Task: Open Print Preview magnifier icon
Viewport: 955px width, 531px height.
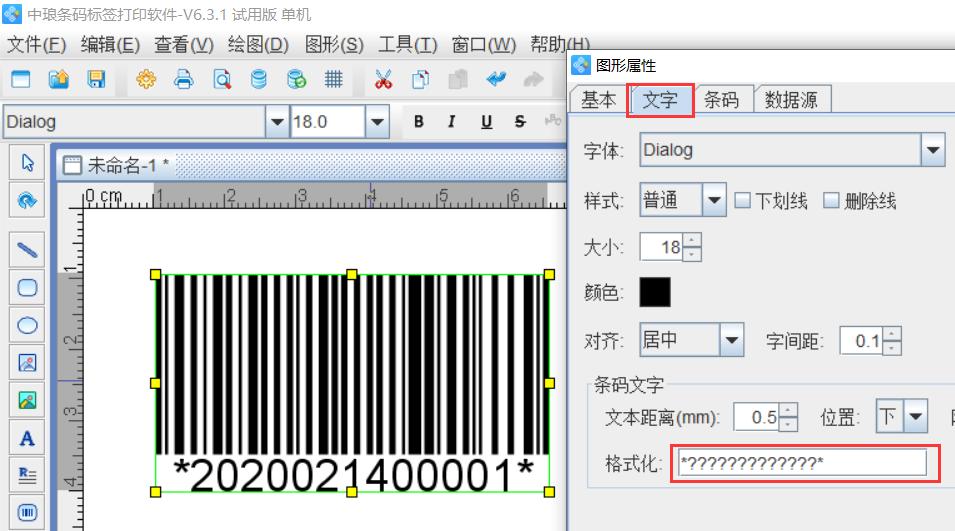Action: [x=222, y=79]
